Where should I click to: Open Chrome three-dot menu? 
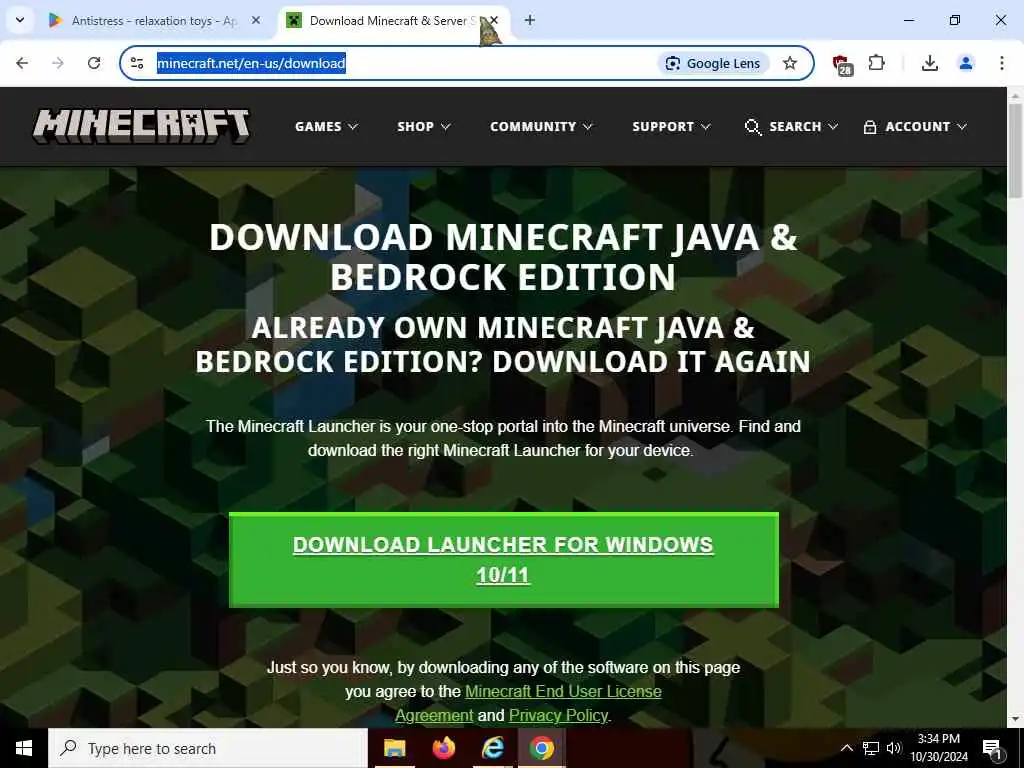(1001, 63)
